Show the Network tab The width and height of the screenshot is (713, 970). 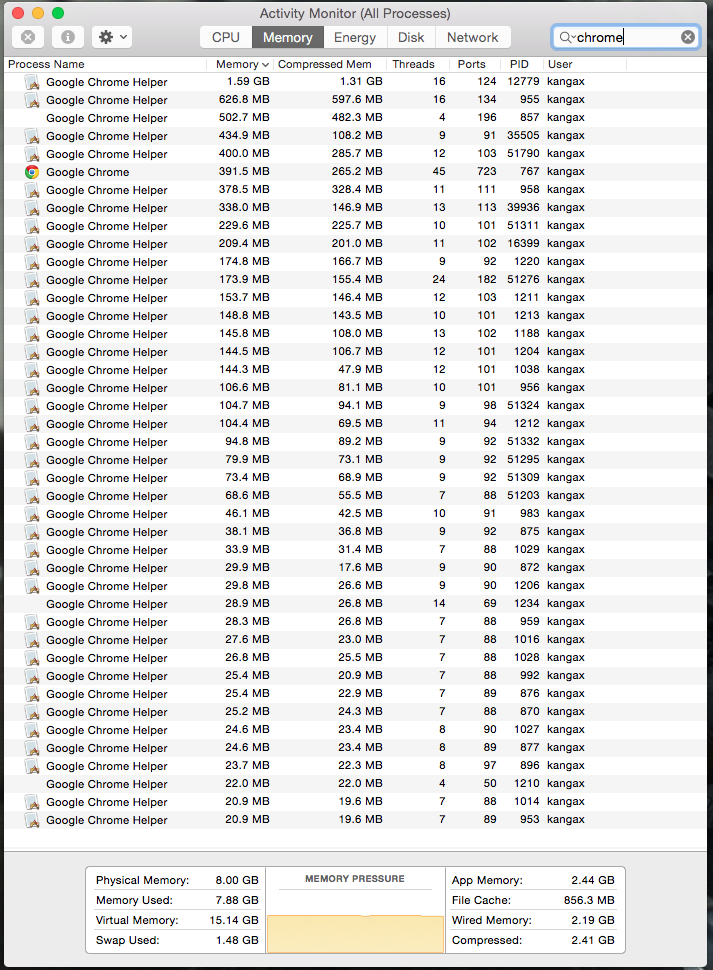472,37
